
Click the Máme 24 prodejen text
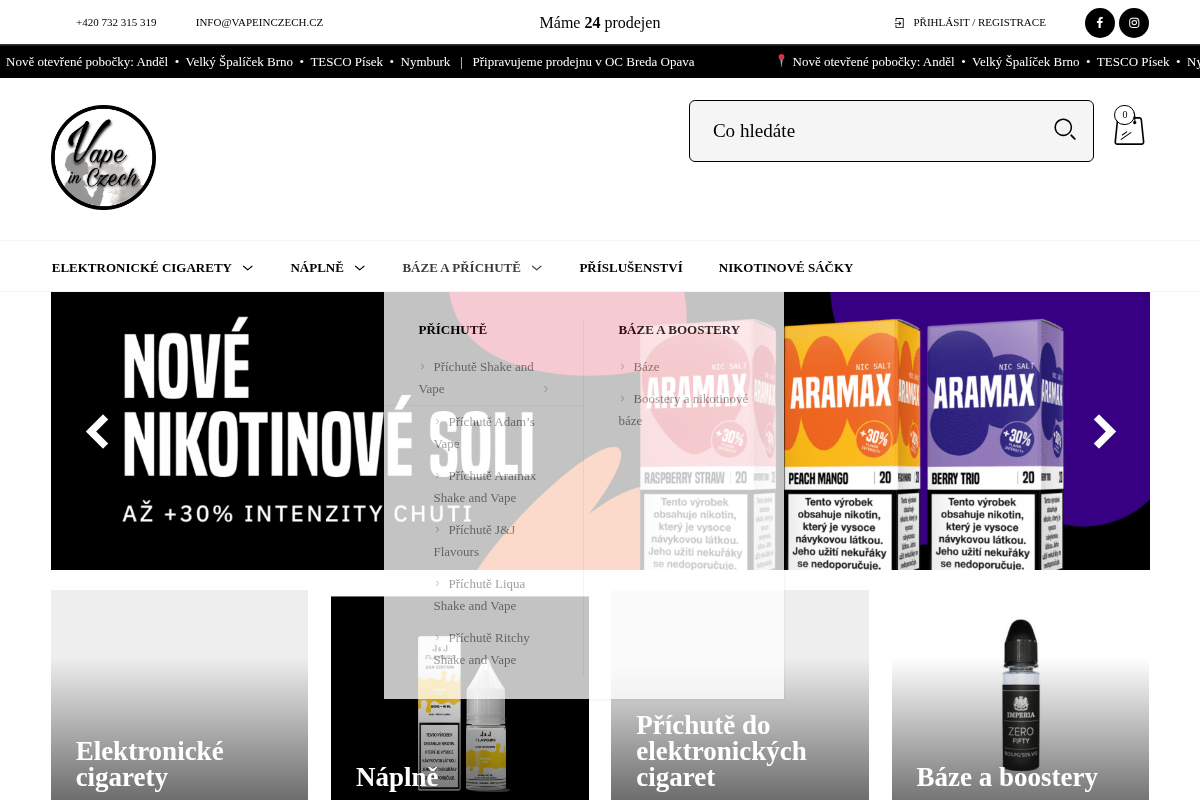tap(600, 23)
